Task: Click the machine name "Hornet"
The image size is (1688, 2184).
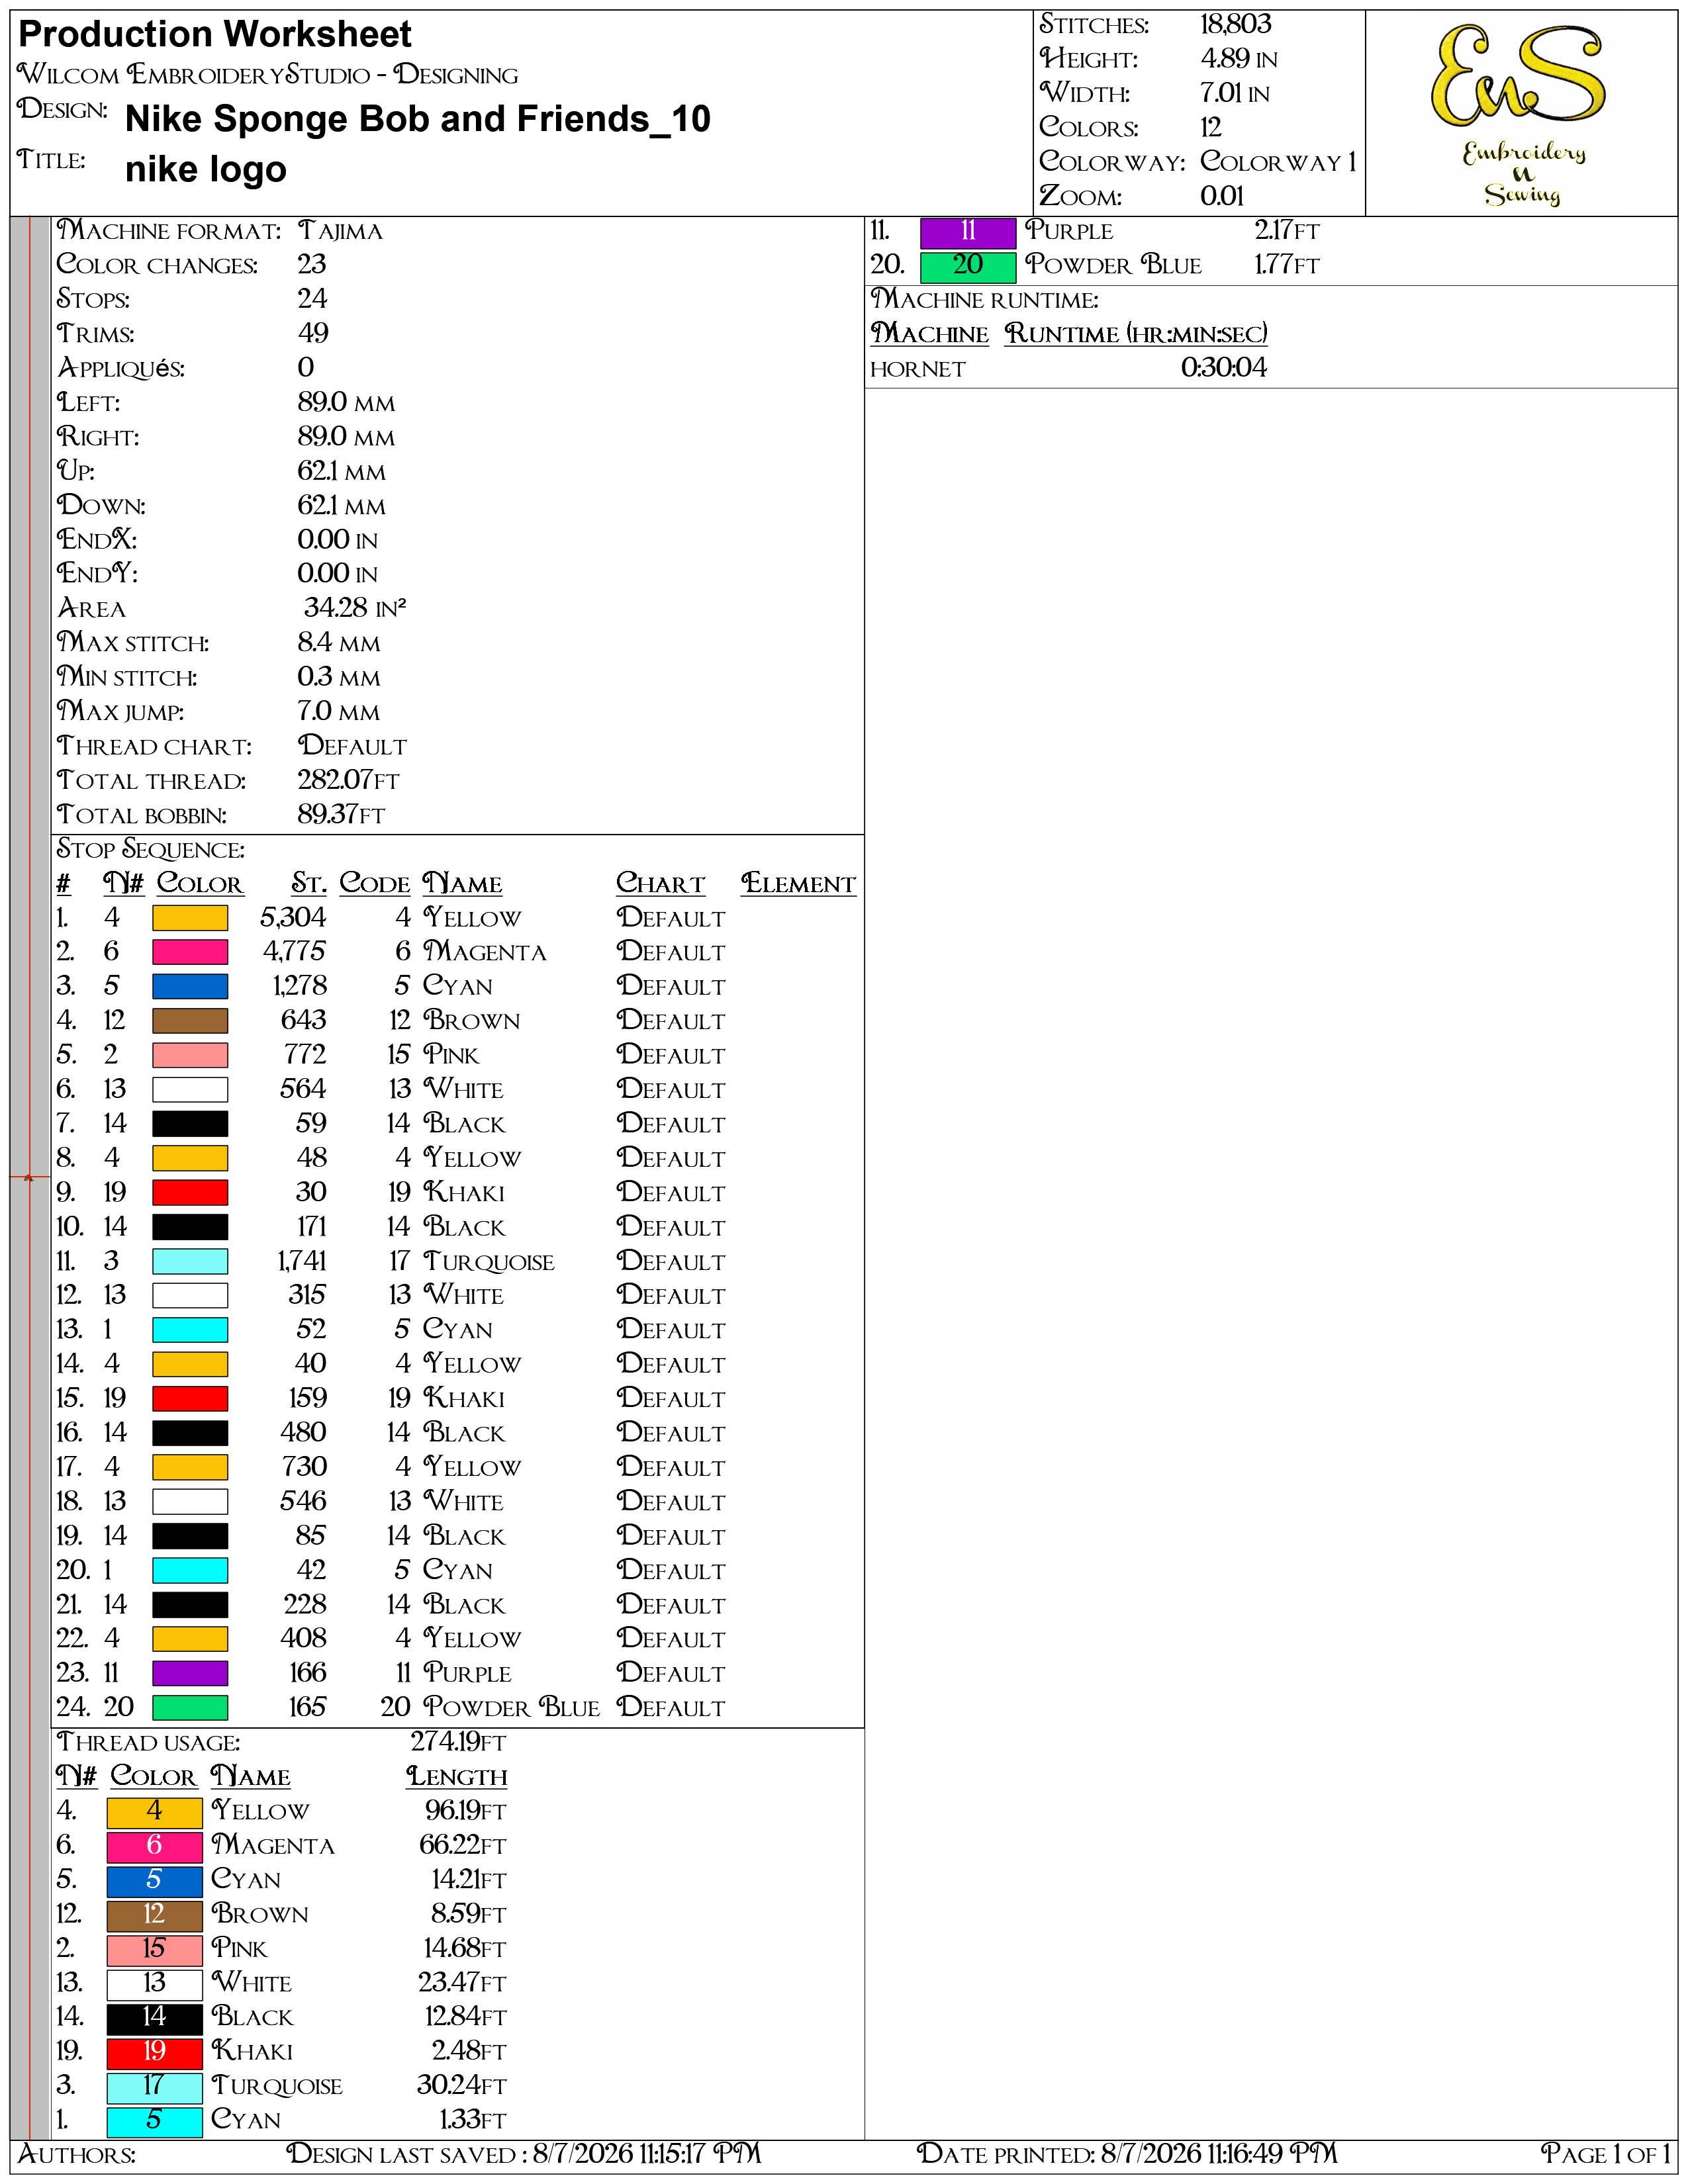Action: [918, 370]
